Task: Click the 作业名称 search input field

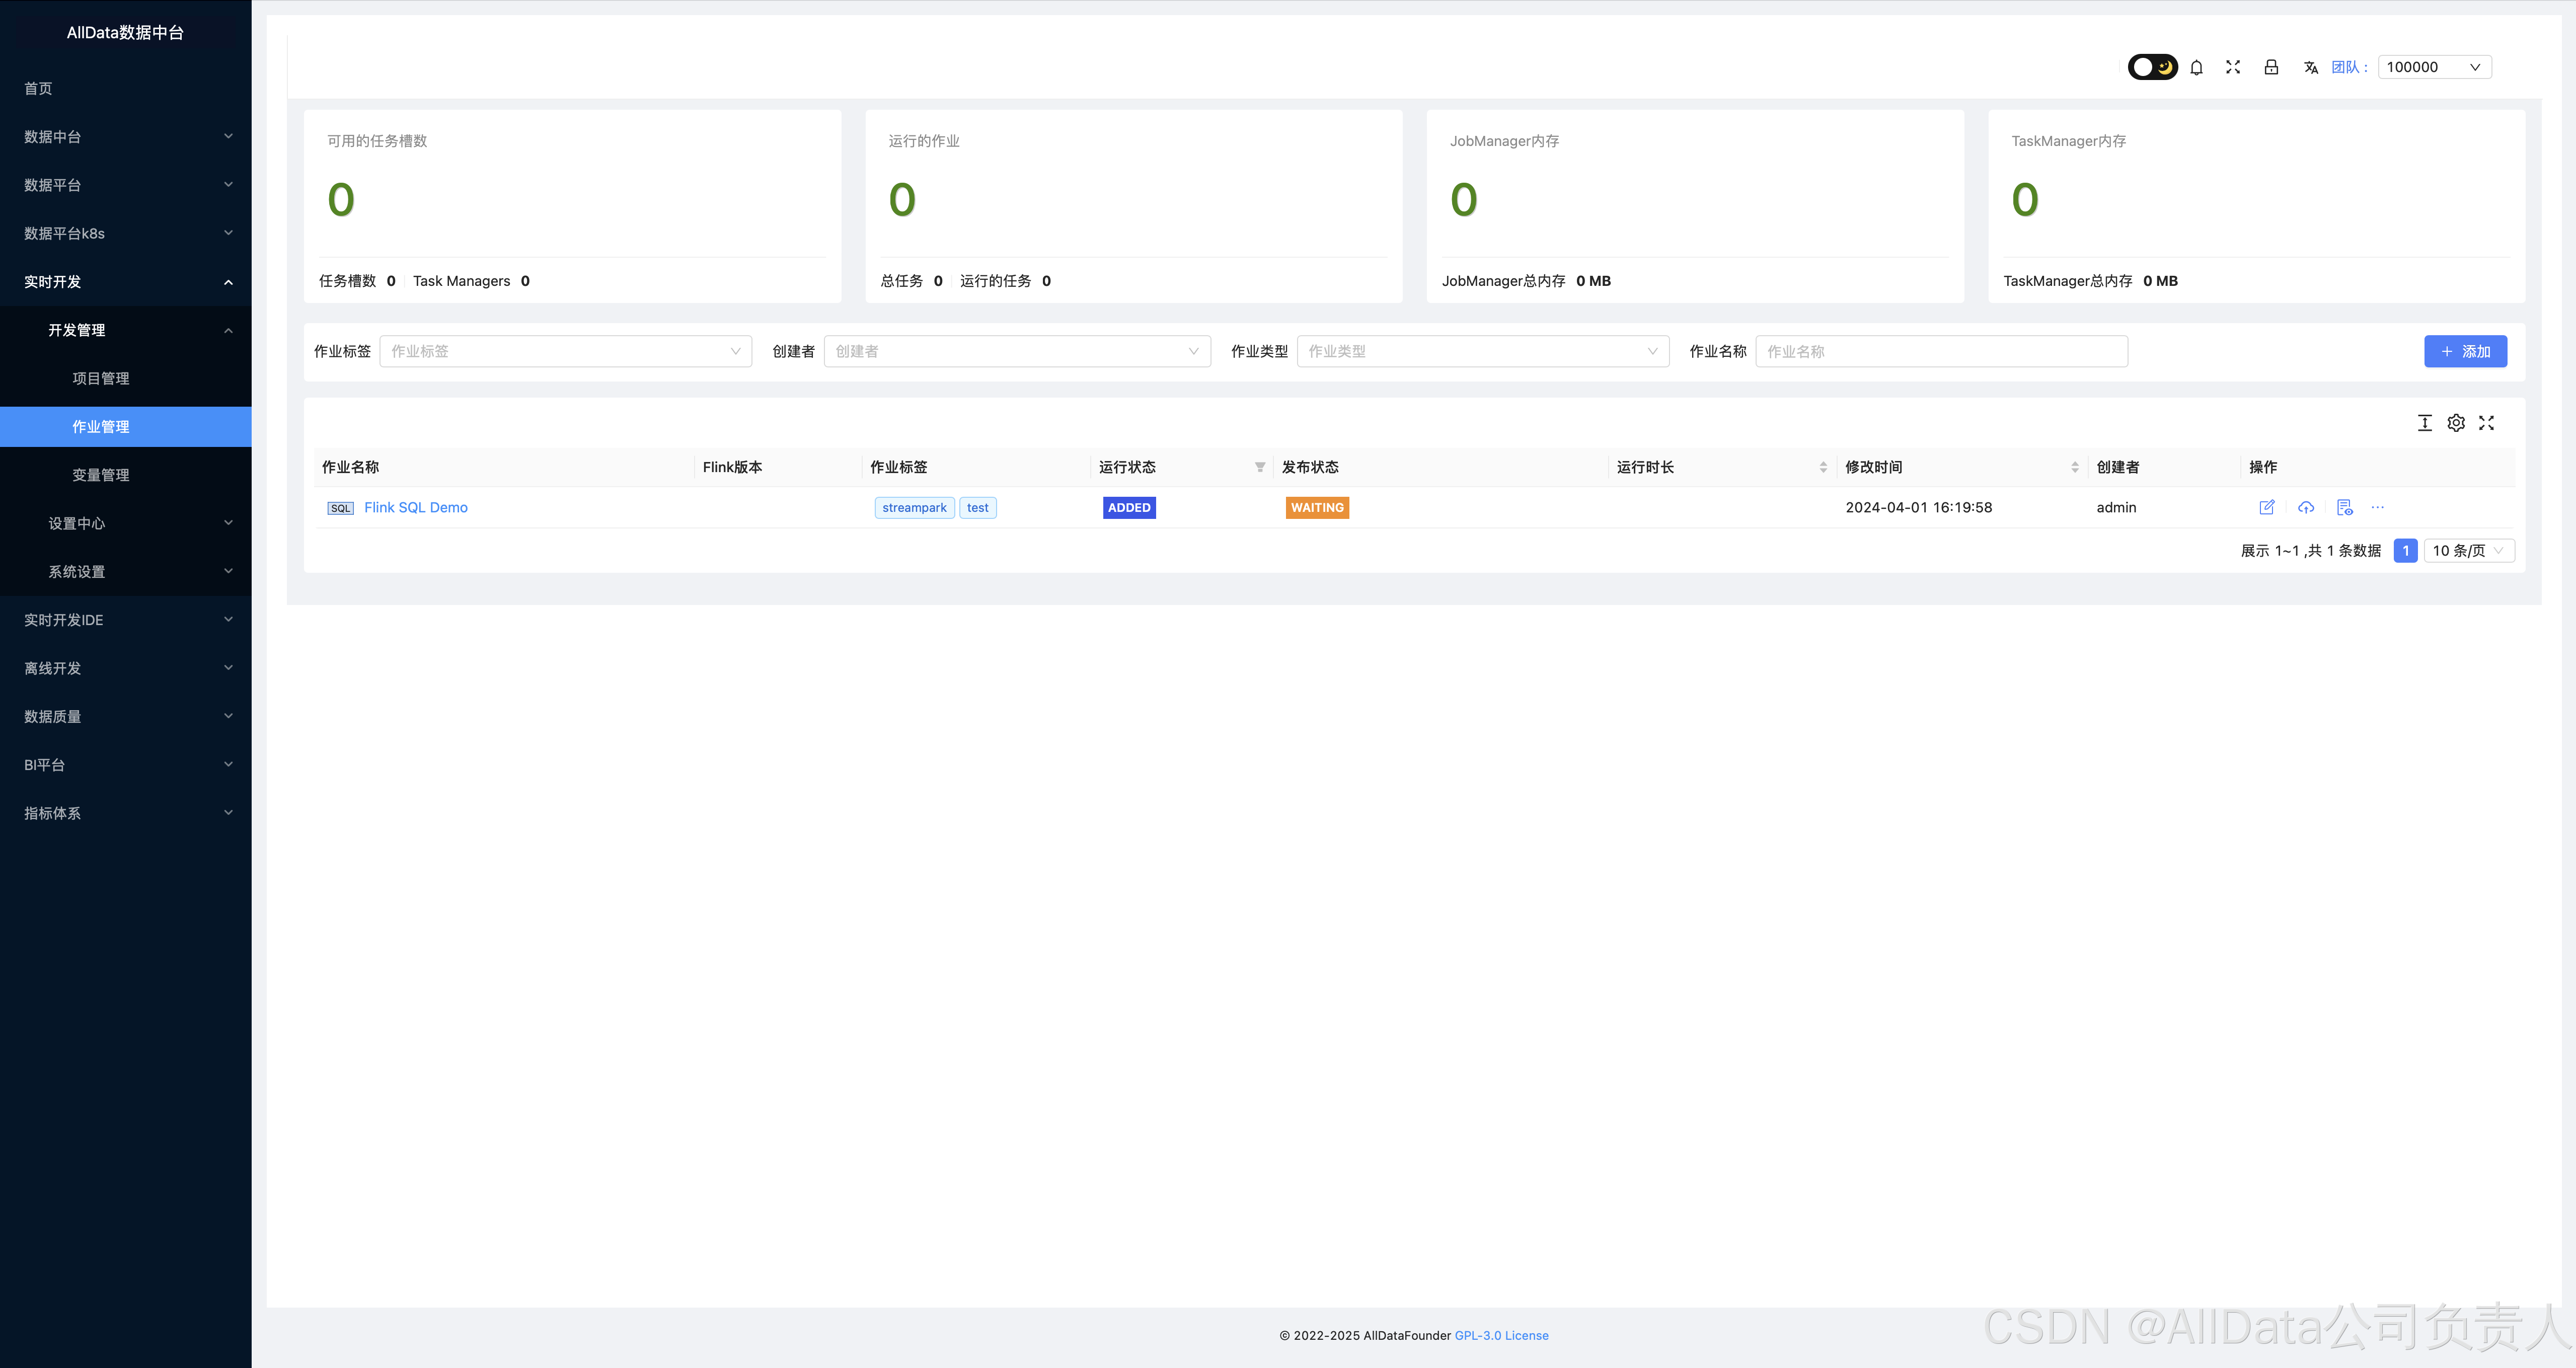Action: click(1940, 351)
